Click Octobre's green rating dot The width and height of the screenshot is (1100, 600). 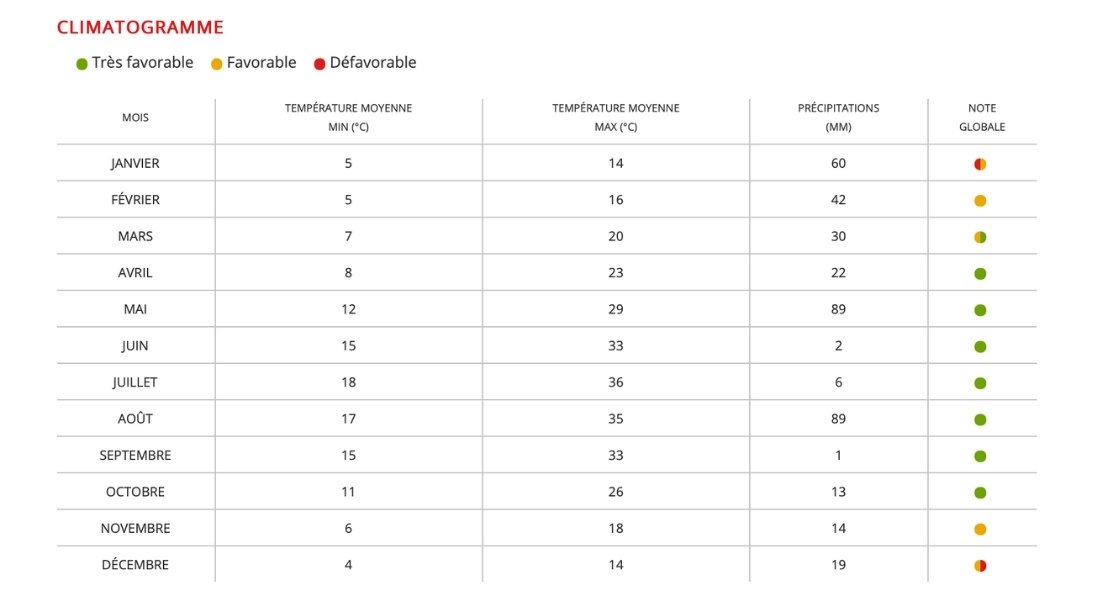980,493
